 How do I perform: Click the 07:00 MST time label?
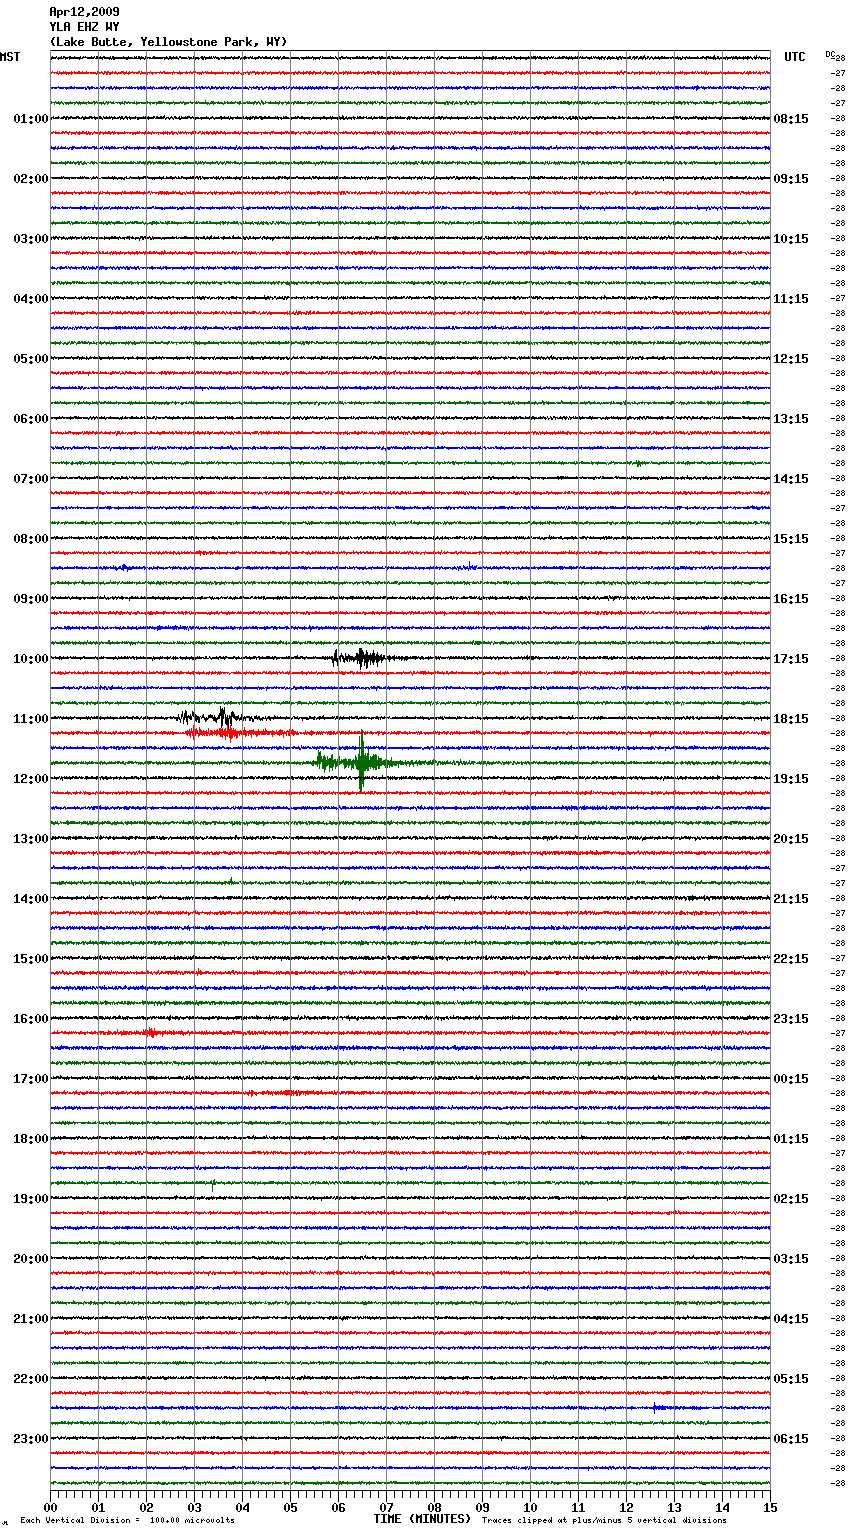tap(30, 479)
